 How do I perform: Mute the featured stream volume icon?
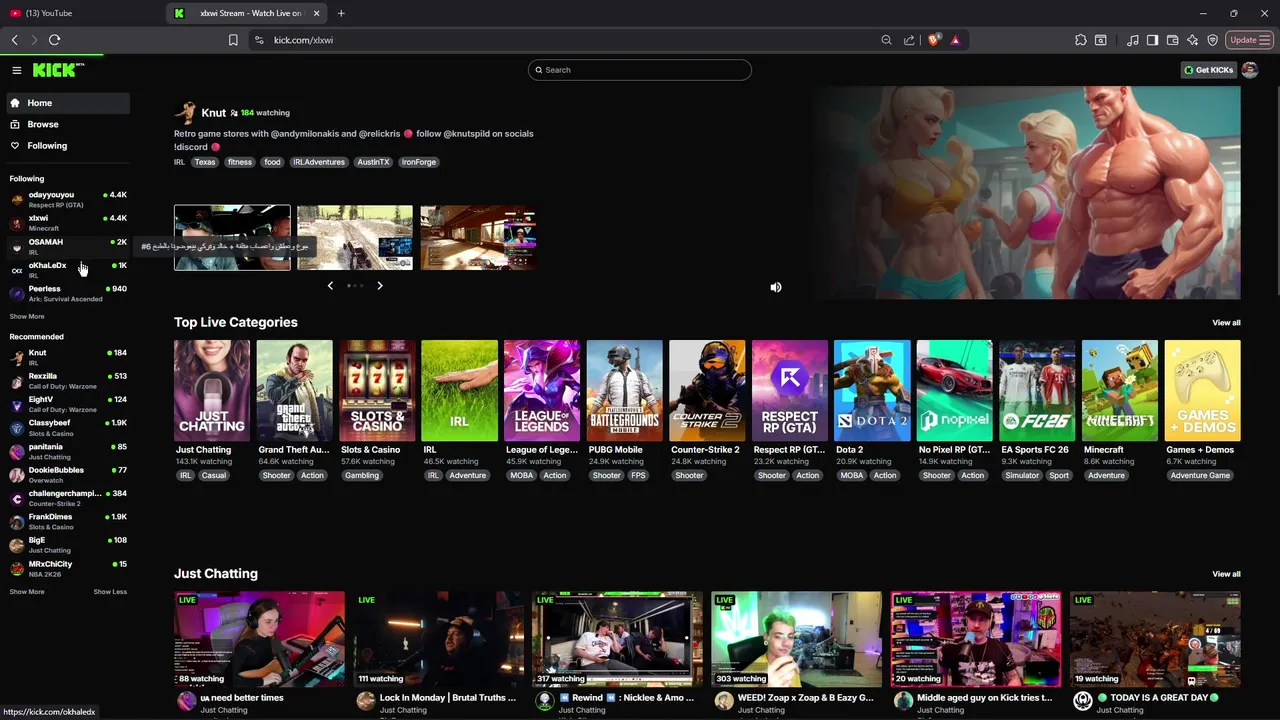776,287
